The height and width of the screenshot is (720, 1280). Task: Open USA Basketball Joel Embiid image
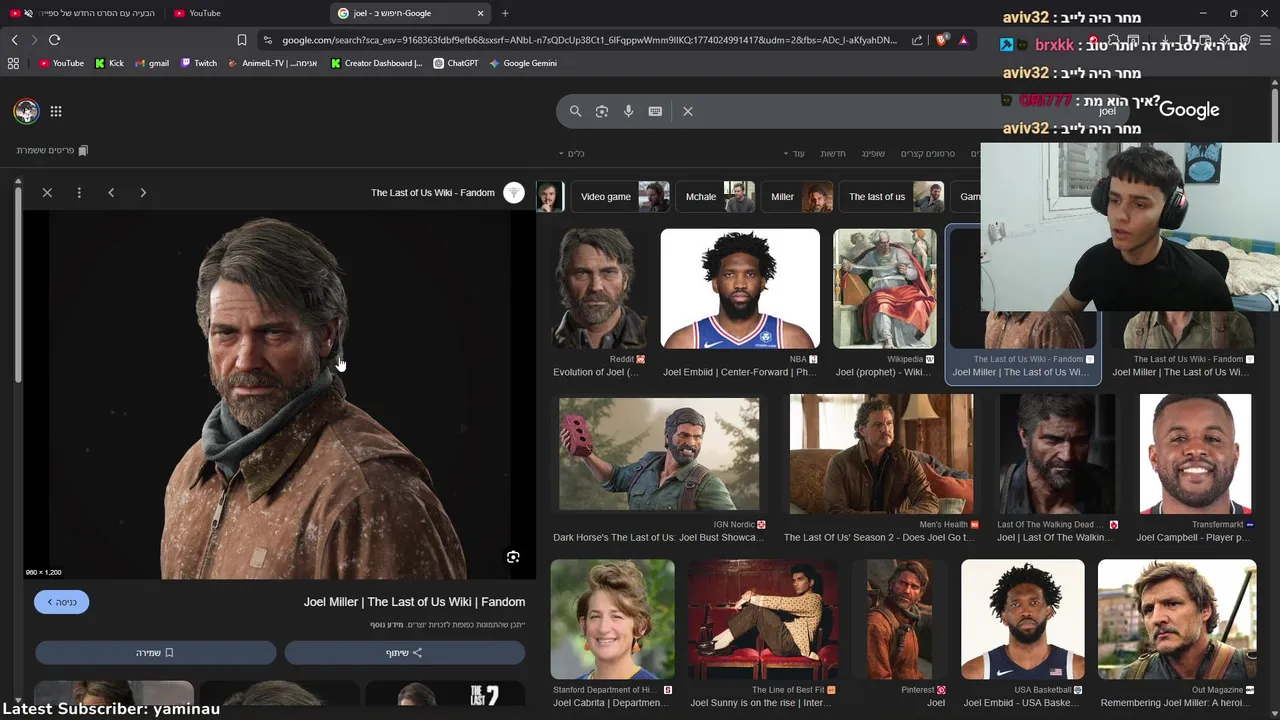[1022, 619]
